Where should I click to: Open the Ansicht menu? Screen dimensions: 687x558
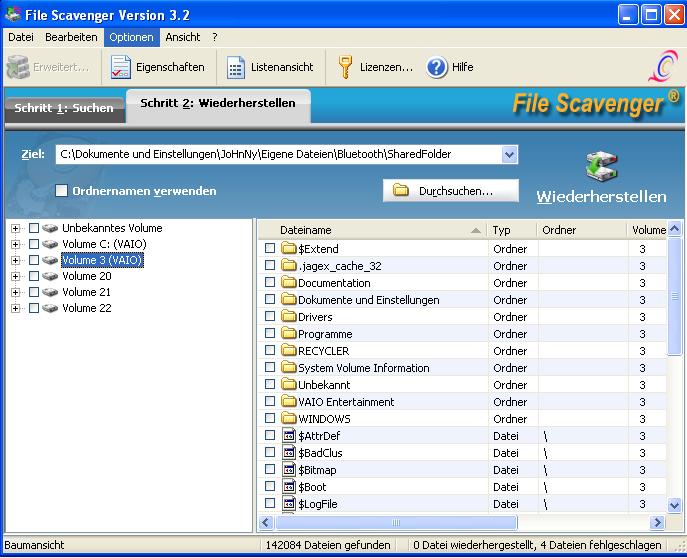(x=183, y=37)
